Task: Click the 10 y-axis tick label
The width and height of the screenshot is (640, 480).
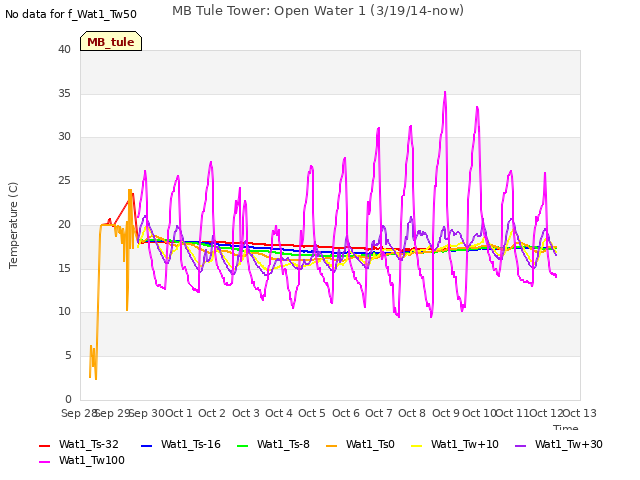Action: pyautogui.click(x=64, y=312)
